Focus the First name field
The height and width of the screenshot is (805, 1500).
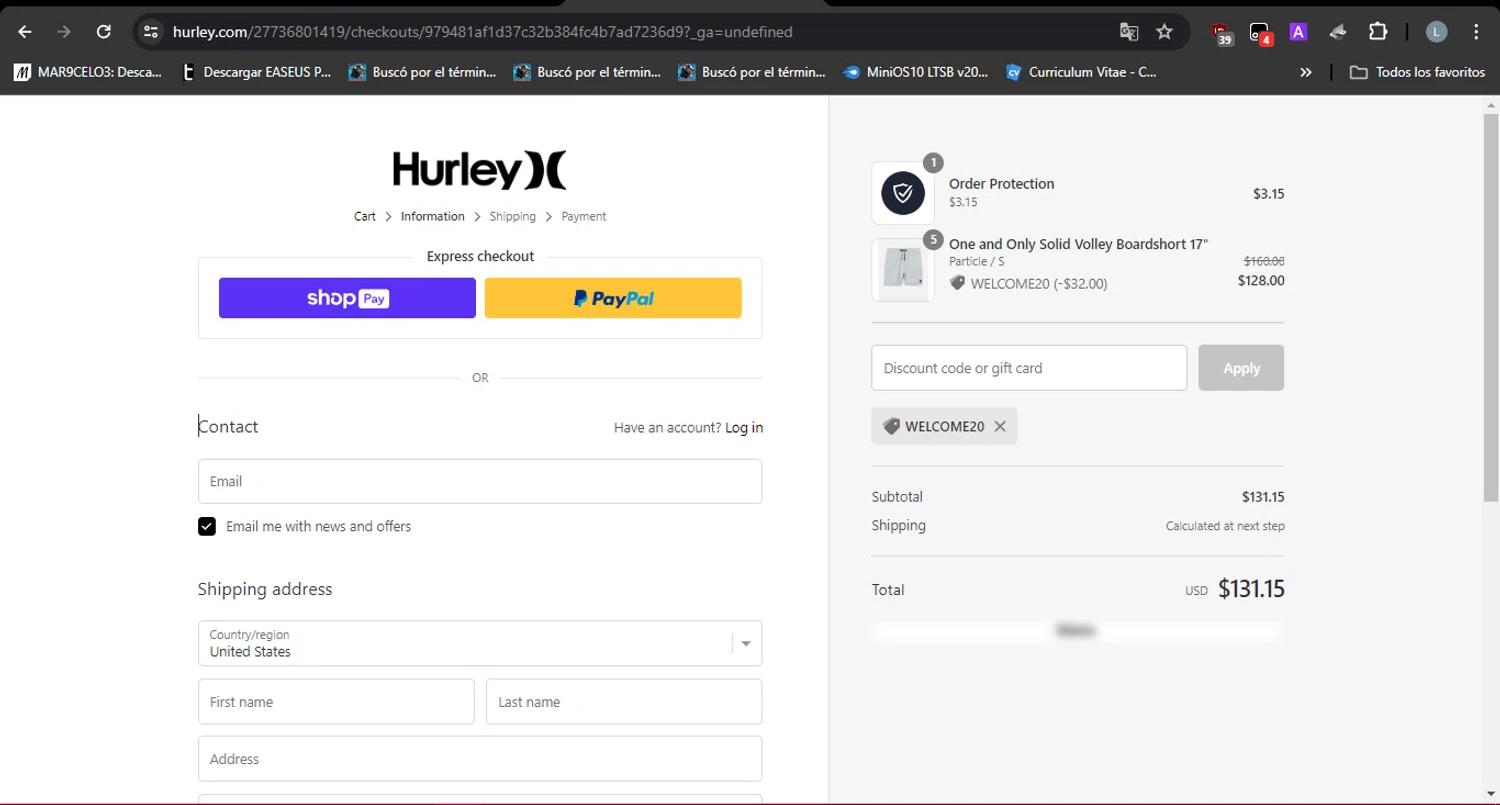pyautogui.click(x=336, y=702)
